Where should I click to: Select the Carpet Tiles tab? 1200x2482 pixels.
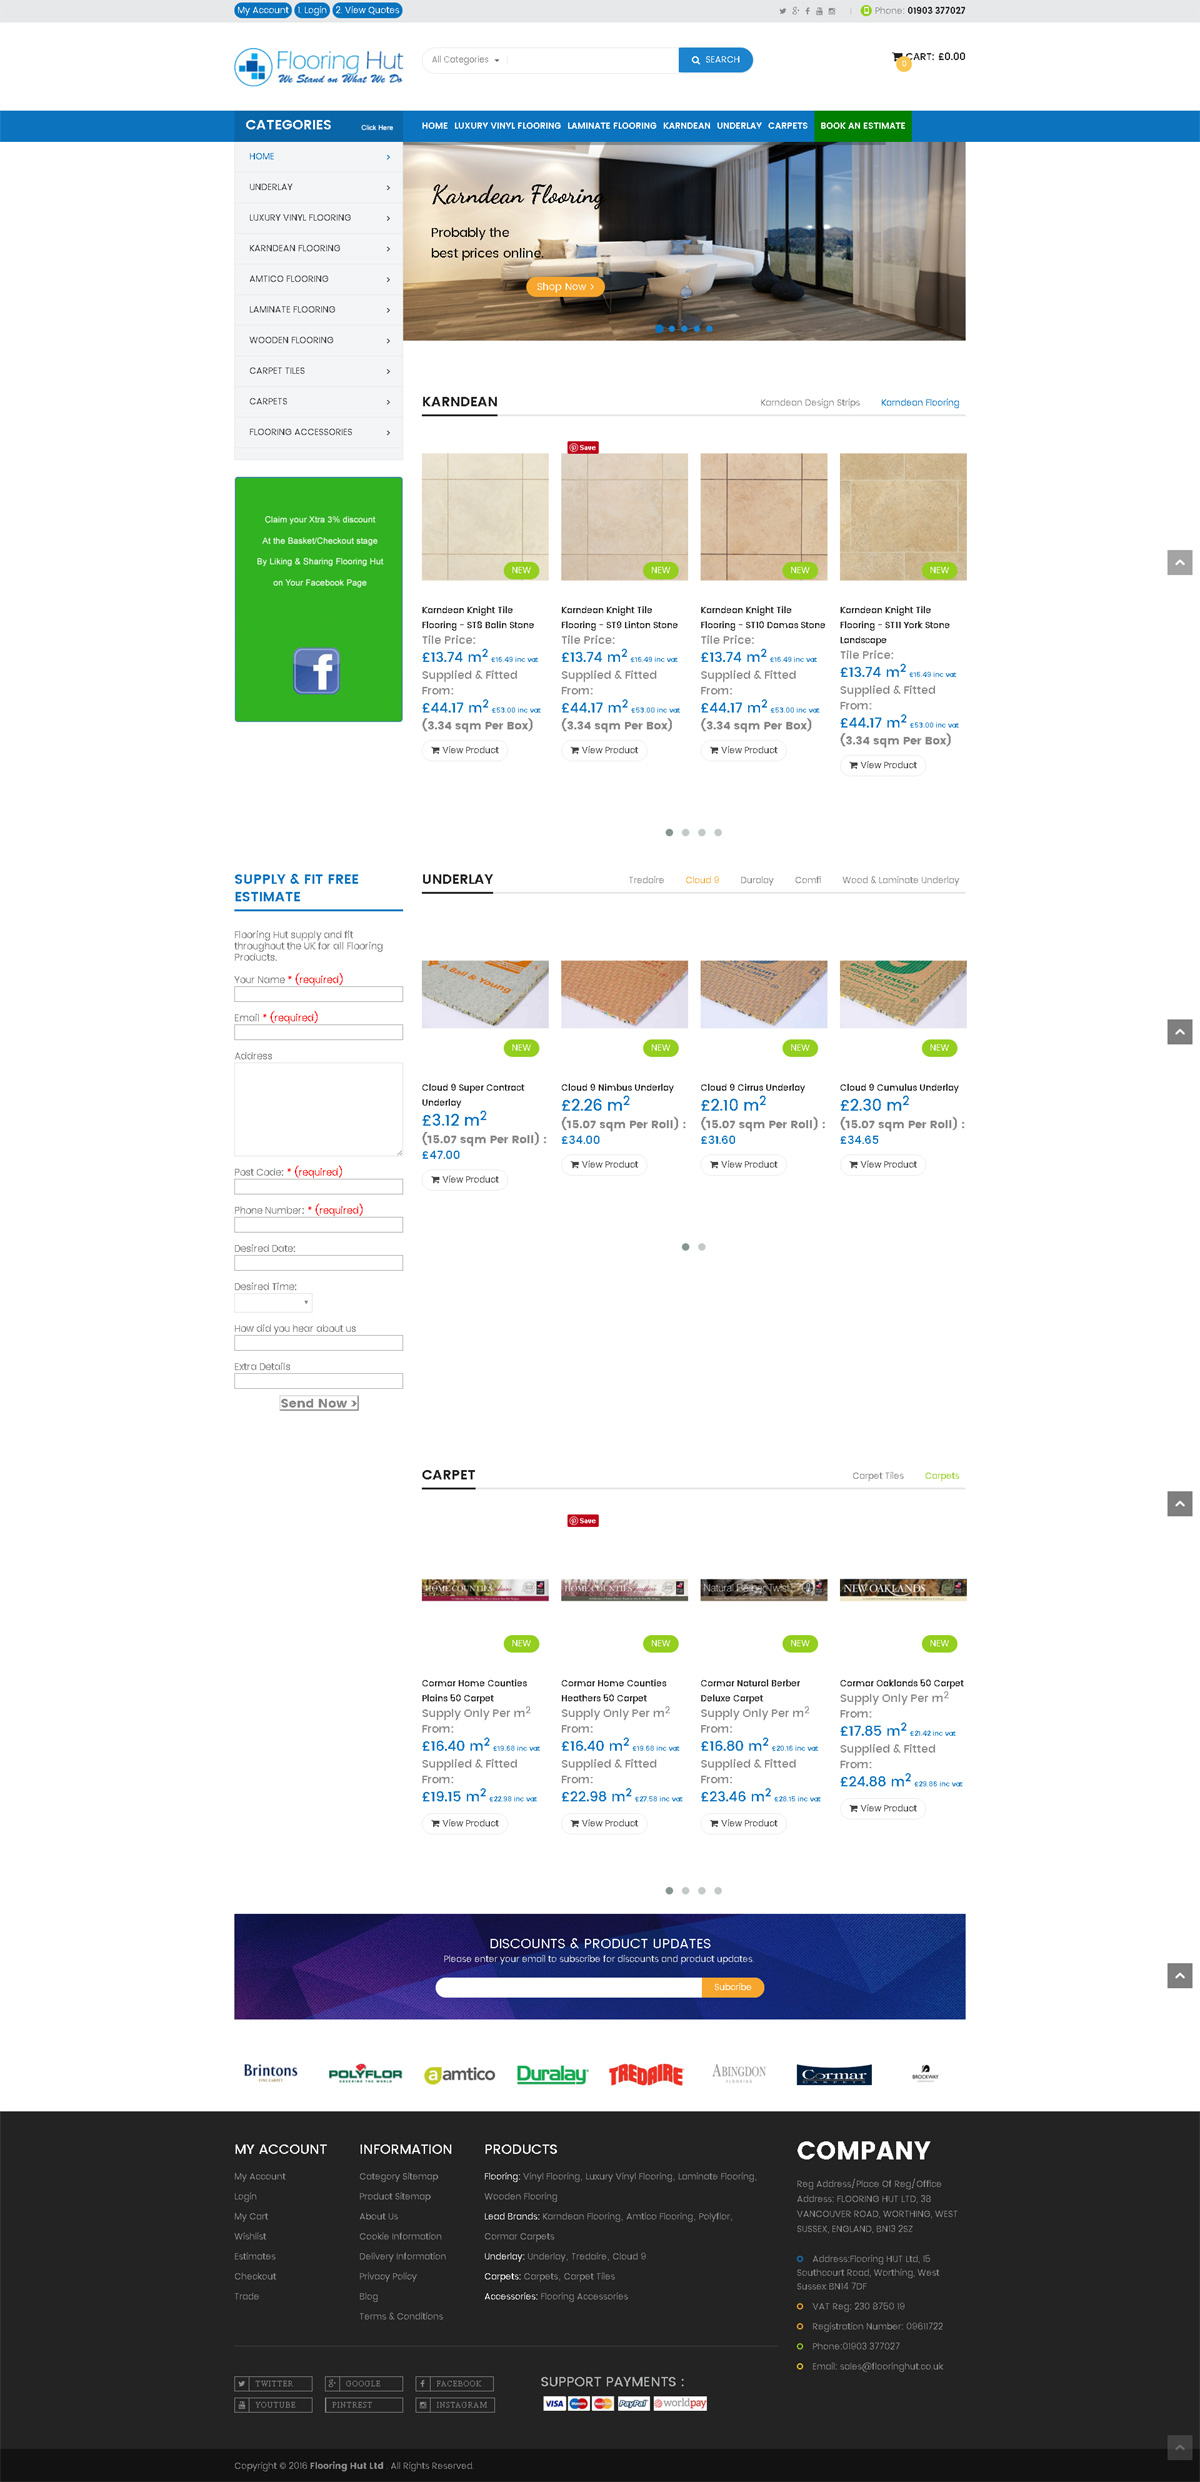pos(878,1476)
